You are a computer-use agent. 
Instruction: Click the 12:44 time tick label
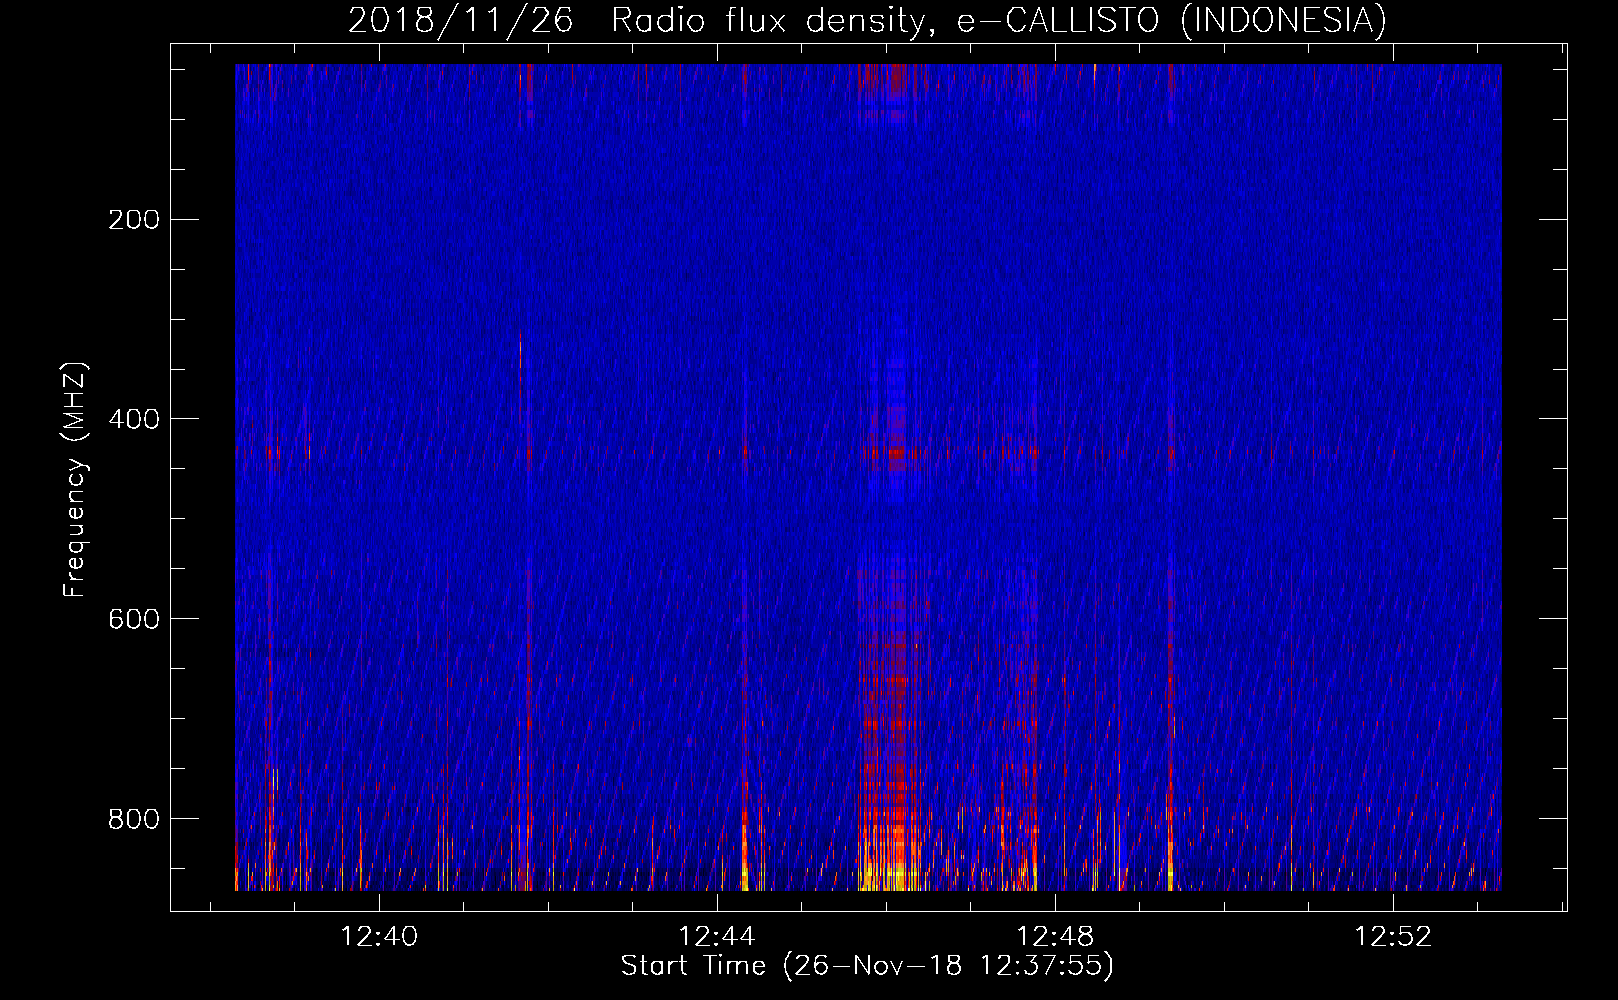pyautogui.click(x=717, y=937)
